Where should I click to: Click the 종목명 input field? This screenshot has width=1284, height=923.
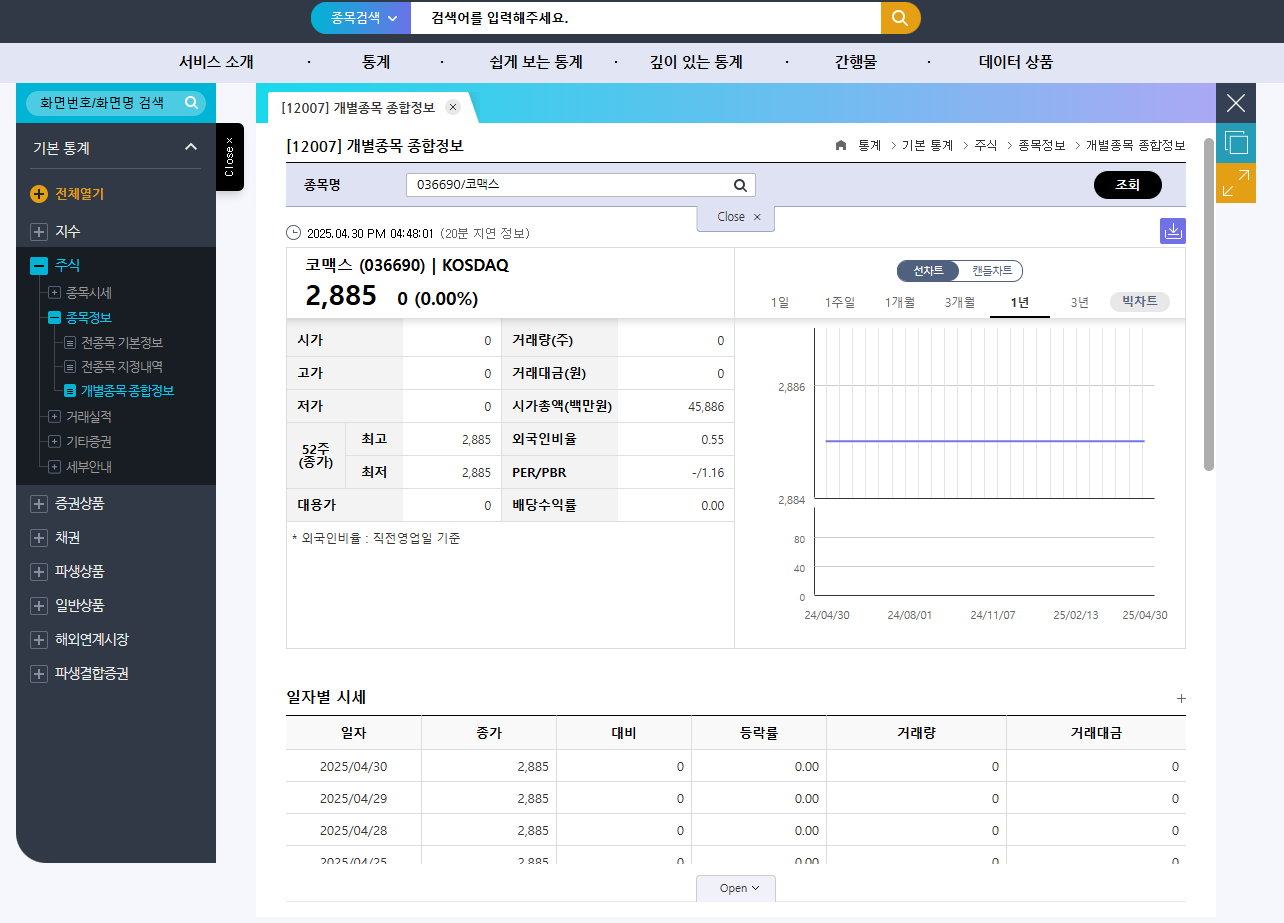pos(580,185)
